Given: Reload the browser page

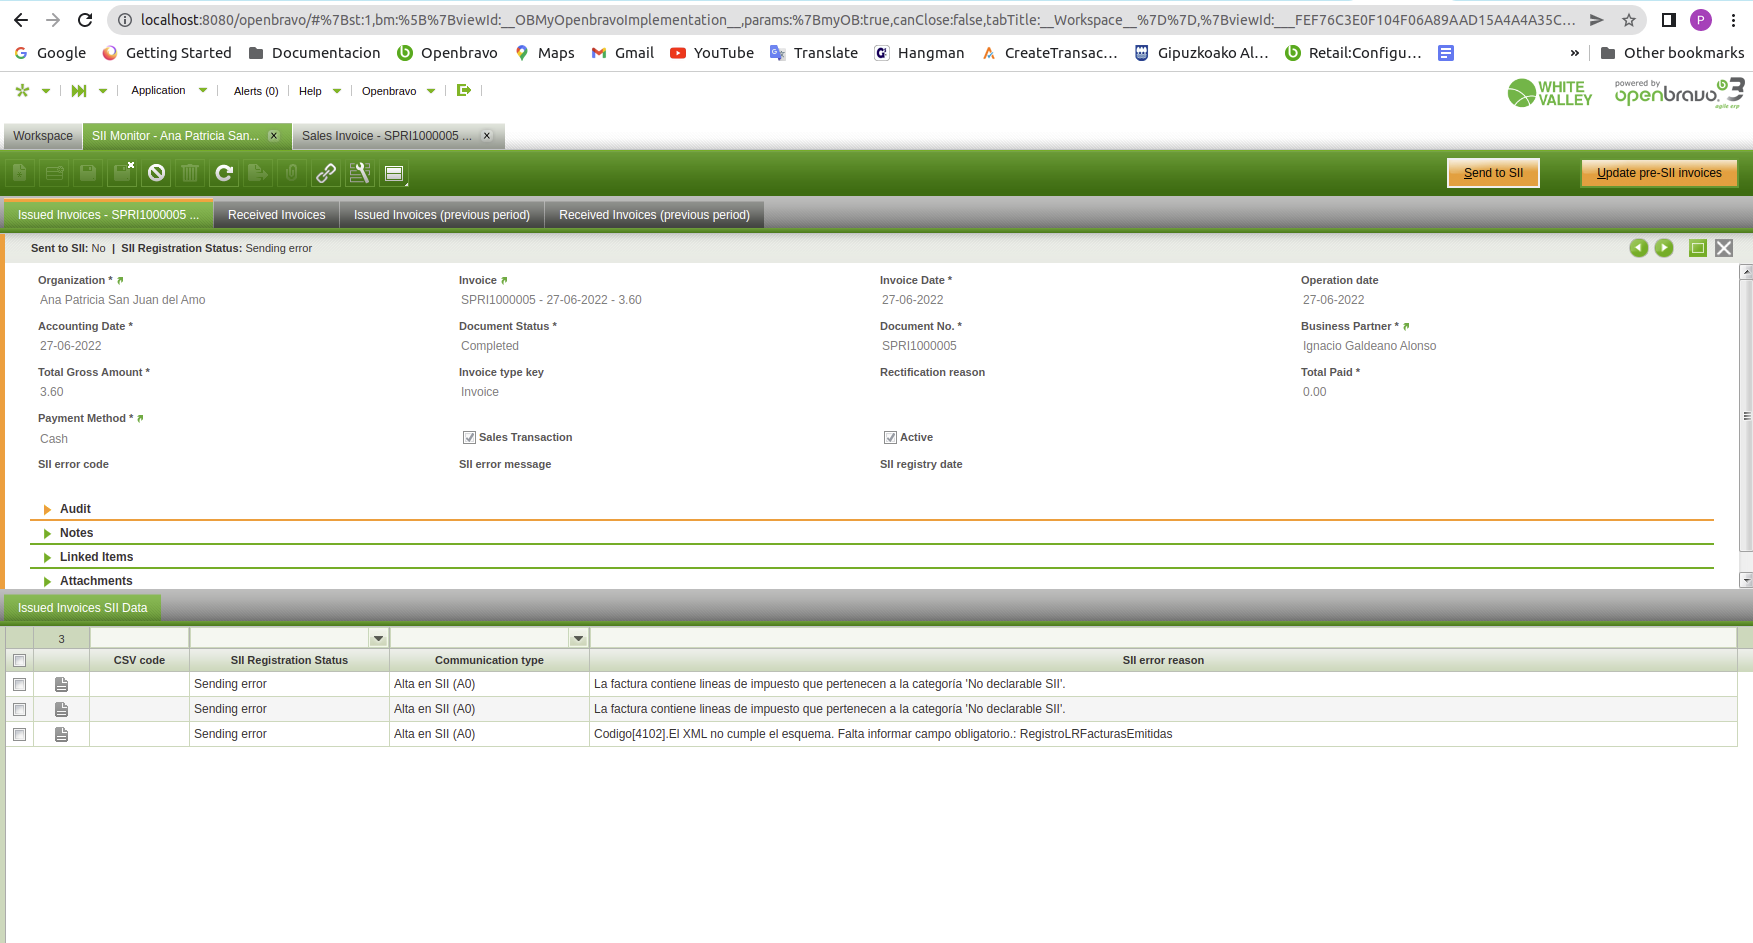Looking at the screenshot, I should [x=85, y=20].
